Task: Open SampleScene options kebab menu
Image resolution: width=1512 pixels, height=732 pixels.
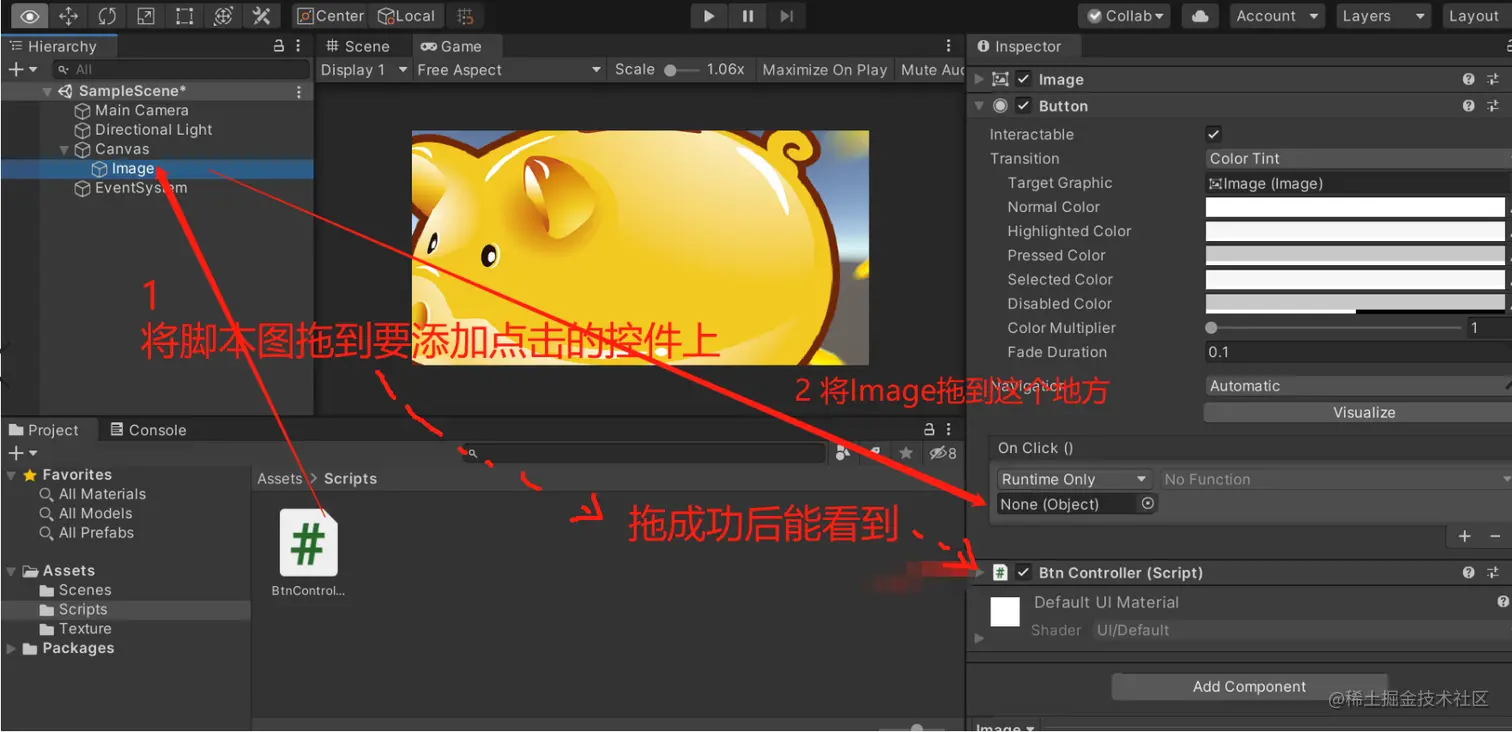Action: coord(298,91)
